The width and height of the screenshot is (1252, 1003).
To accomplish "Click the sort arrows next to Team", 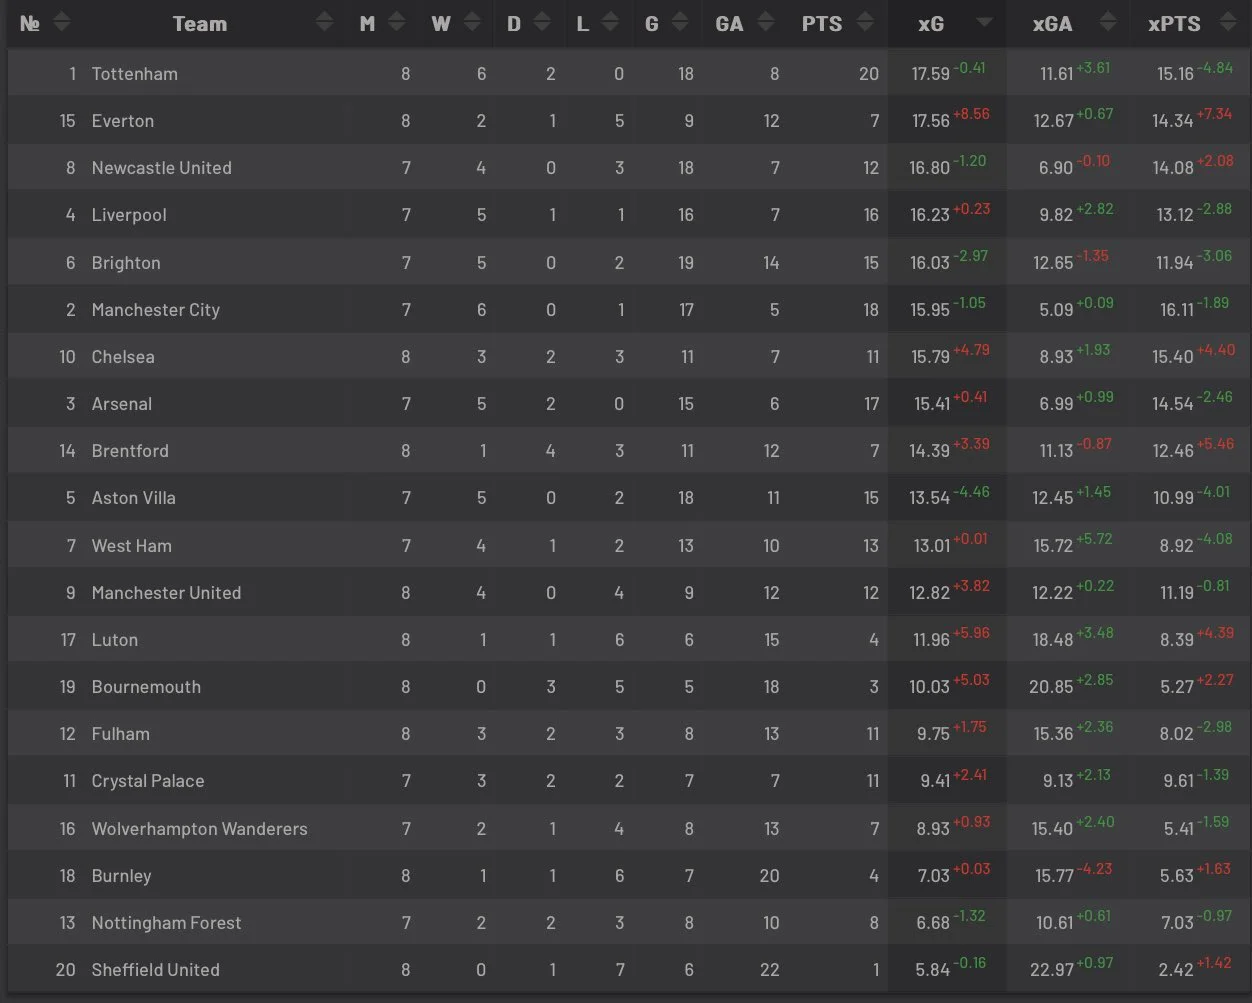I will point(324,23).
